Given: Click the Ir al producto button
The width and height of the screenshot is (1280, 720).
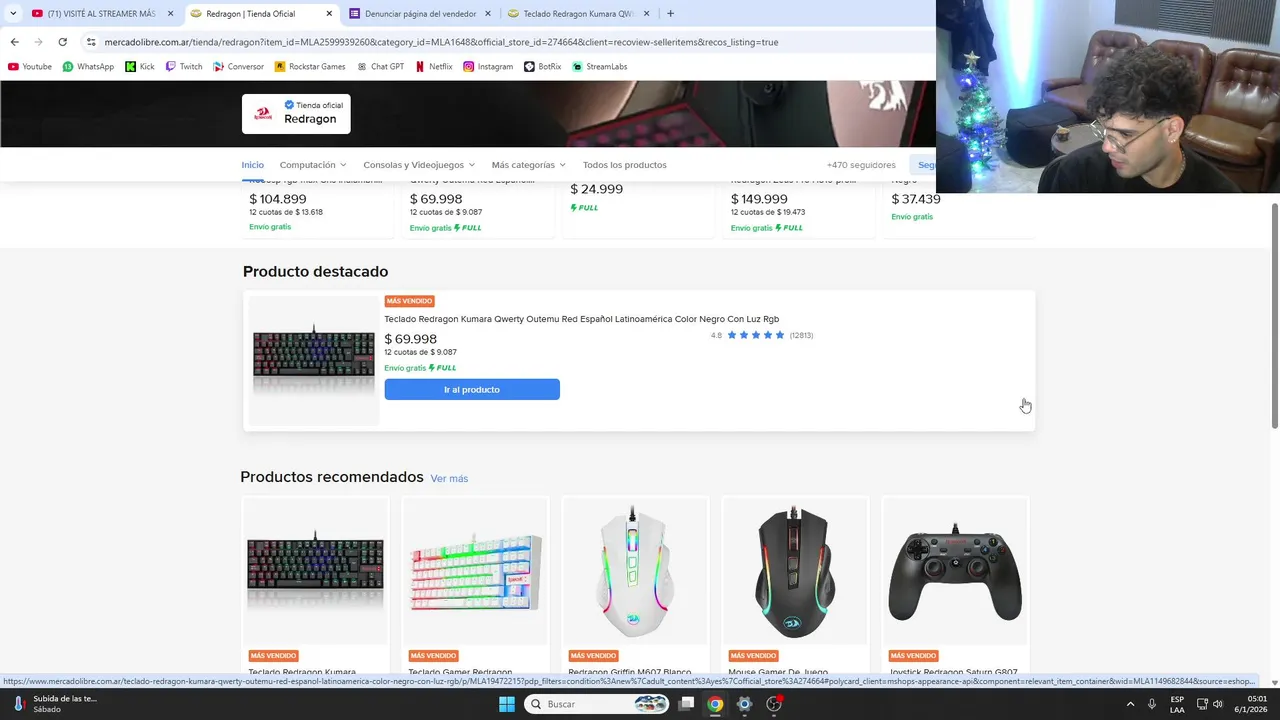Looking at the screenshot, I should pyautogui.click(x=472, y=390).
